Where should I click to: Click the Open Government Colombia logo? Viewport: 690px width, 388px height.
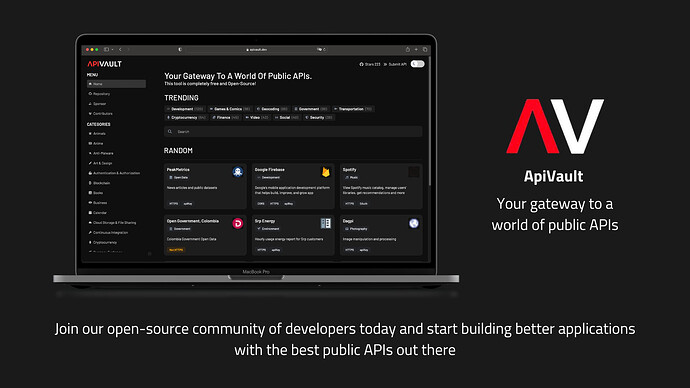[238, 223]
